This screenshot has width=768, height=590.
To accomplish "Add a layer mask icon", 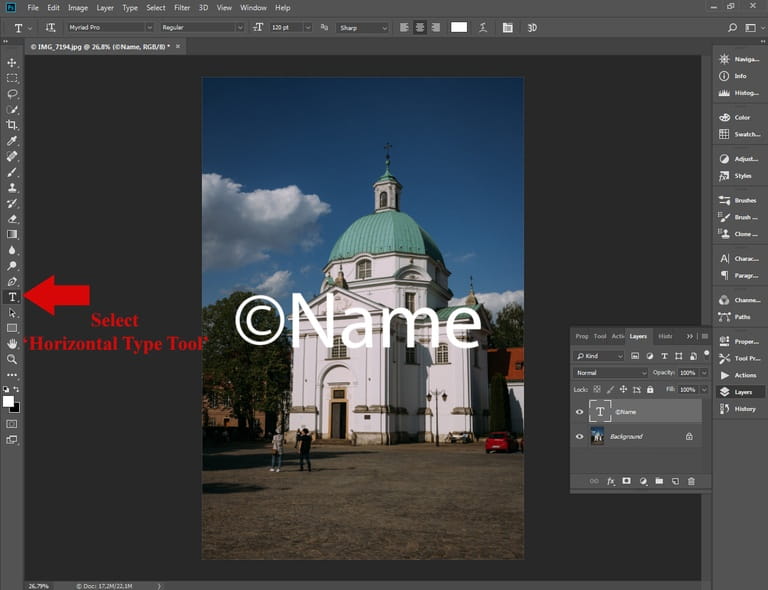I will click(x=626, y=481).
